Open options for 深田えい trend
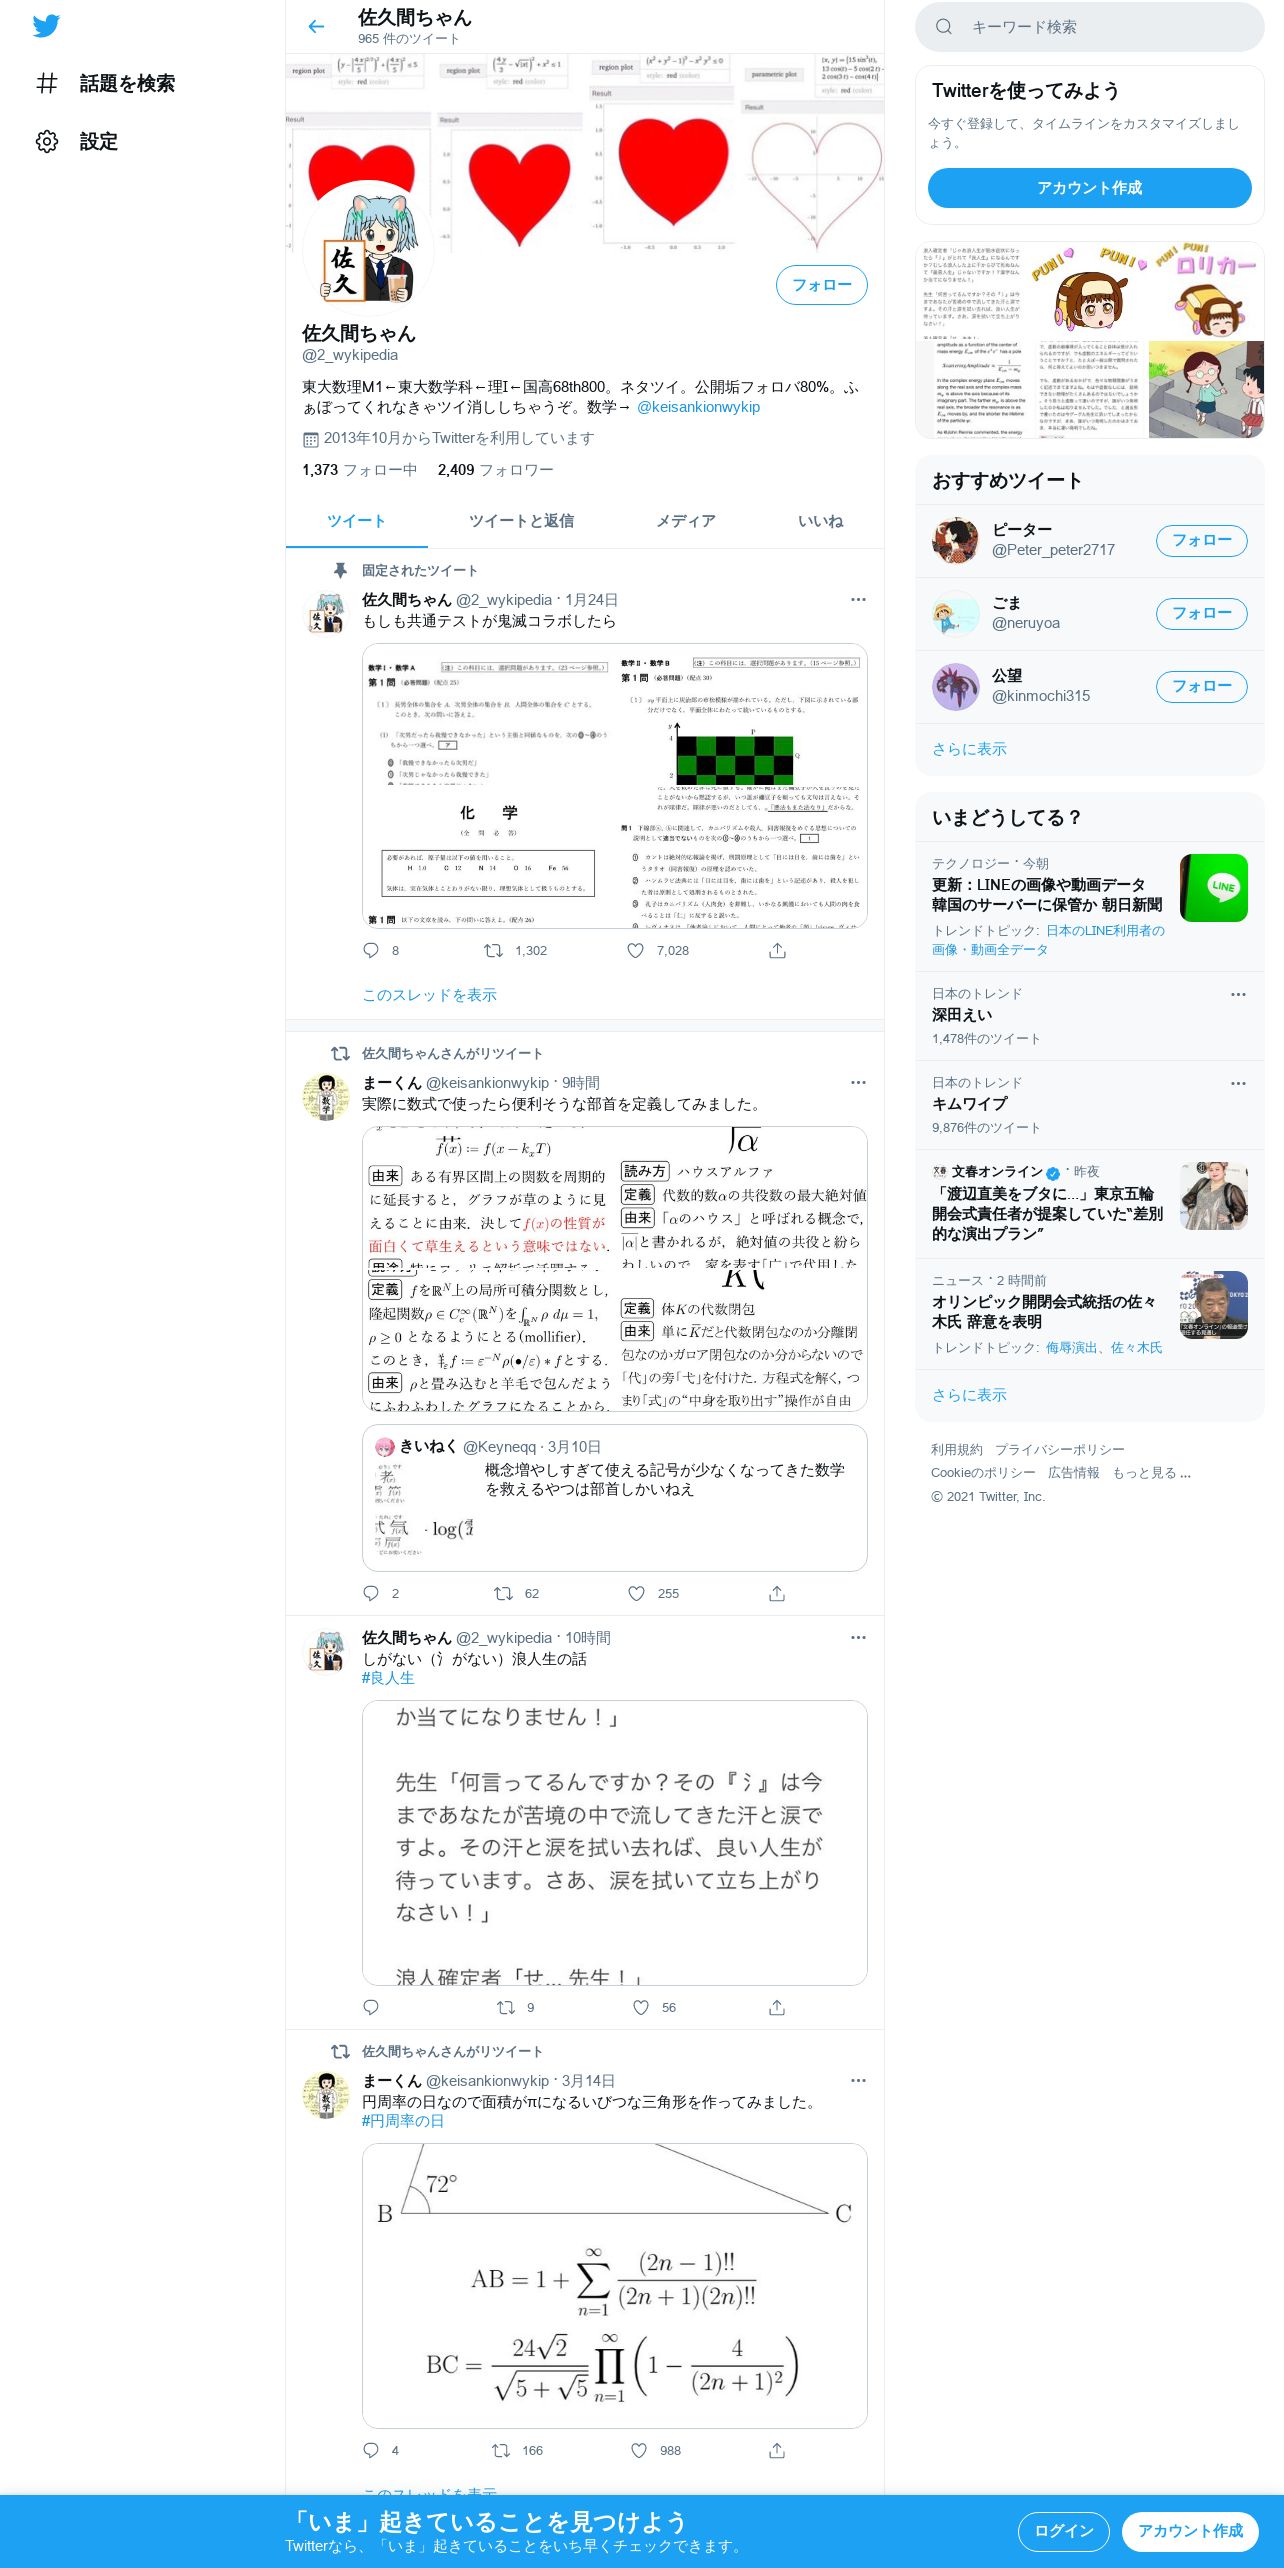This screenshot has height=2568, width=1284. pos(1238,994)
